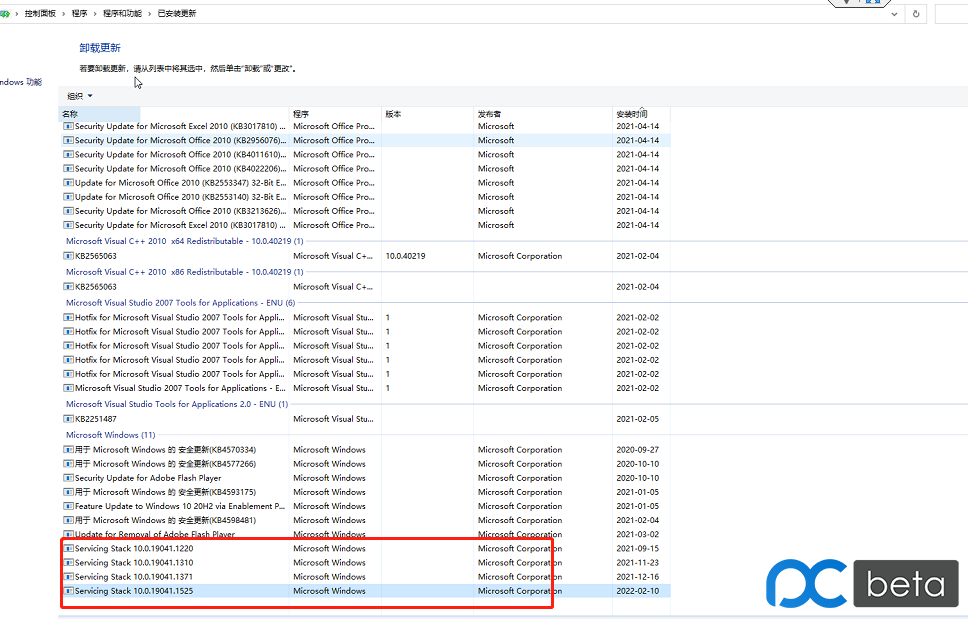This screenshot has height=619, width=968.
Task: Click install date 2021-02-05
Action: tap(637, 419)
